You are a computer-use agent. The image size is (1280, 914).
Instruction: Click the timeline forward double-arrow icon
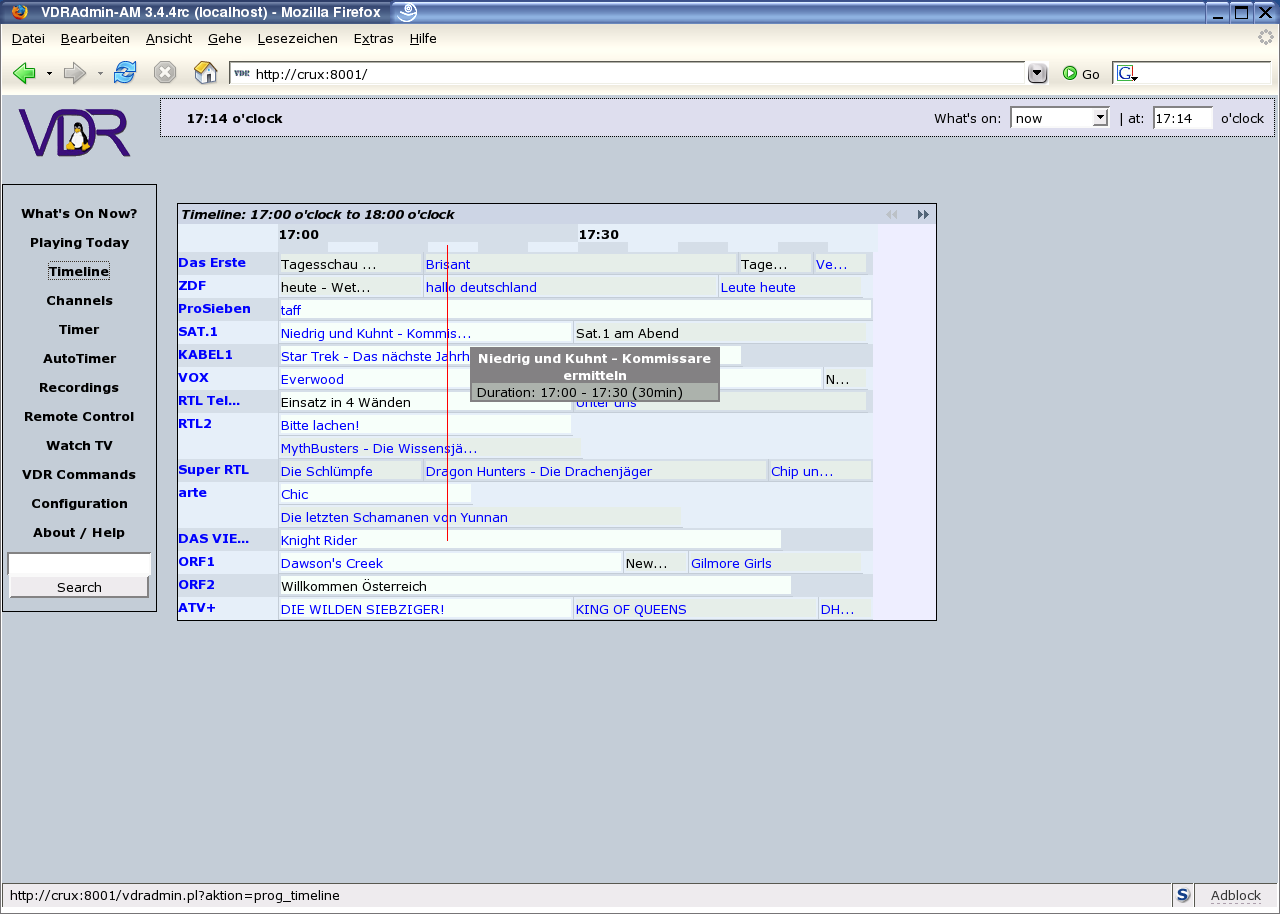[923, 215]
